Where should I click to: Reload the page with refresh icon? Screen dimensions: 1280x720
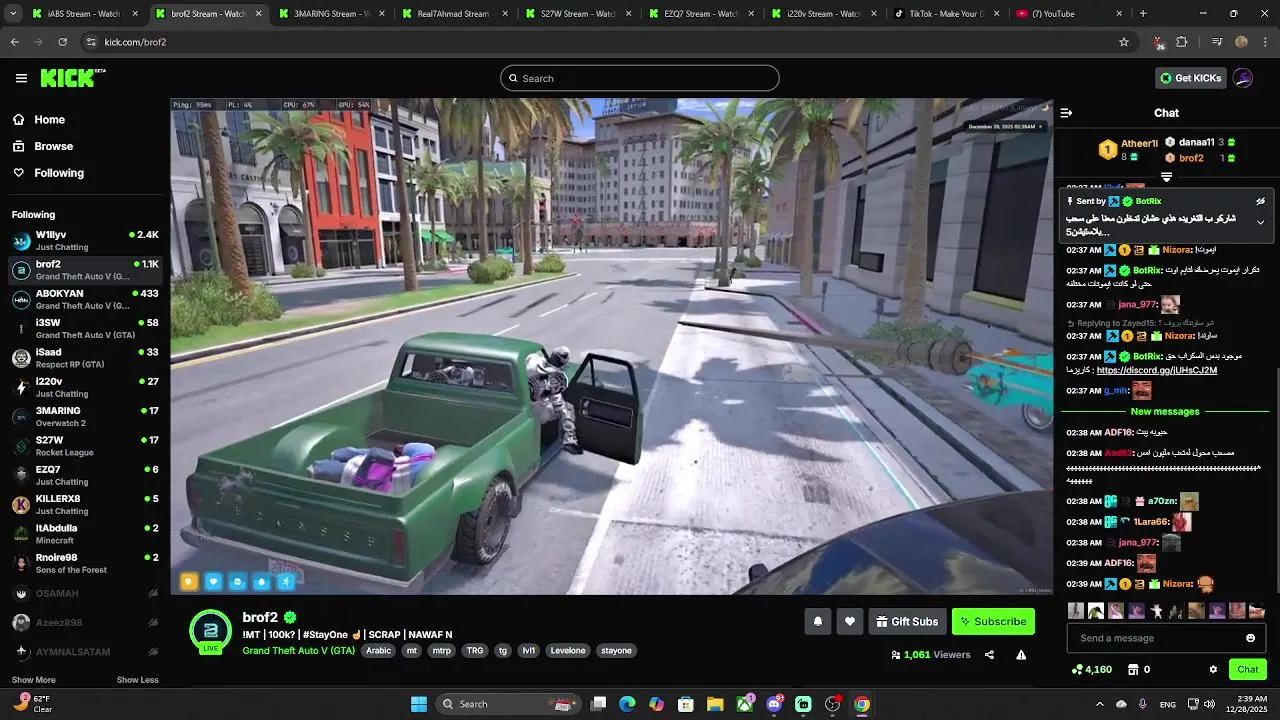pos(63,42)
